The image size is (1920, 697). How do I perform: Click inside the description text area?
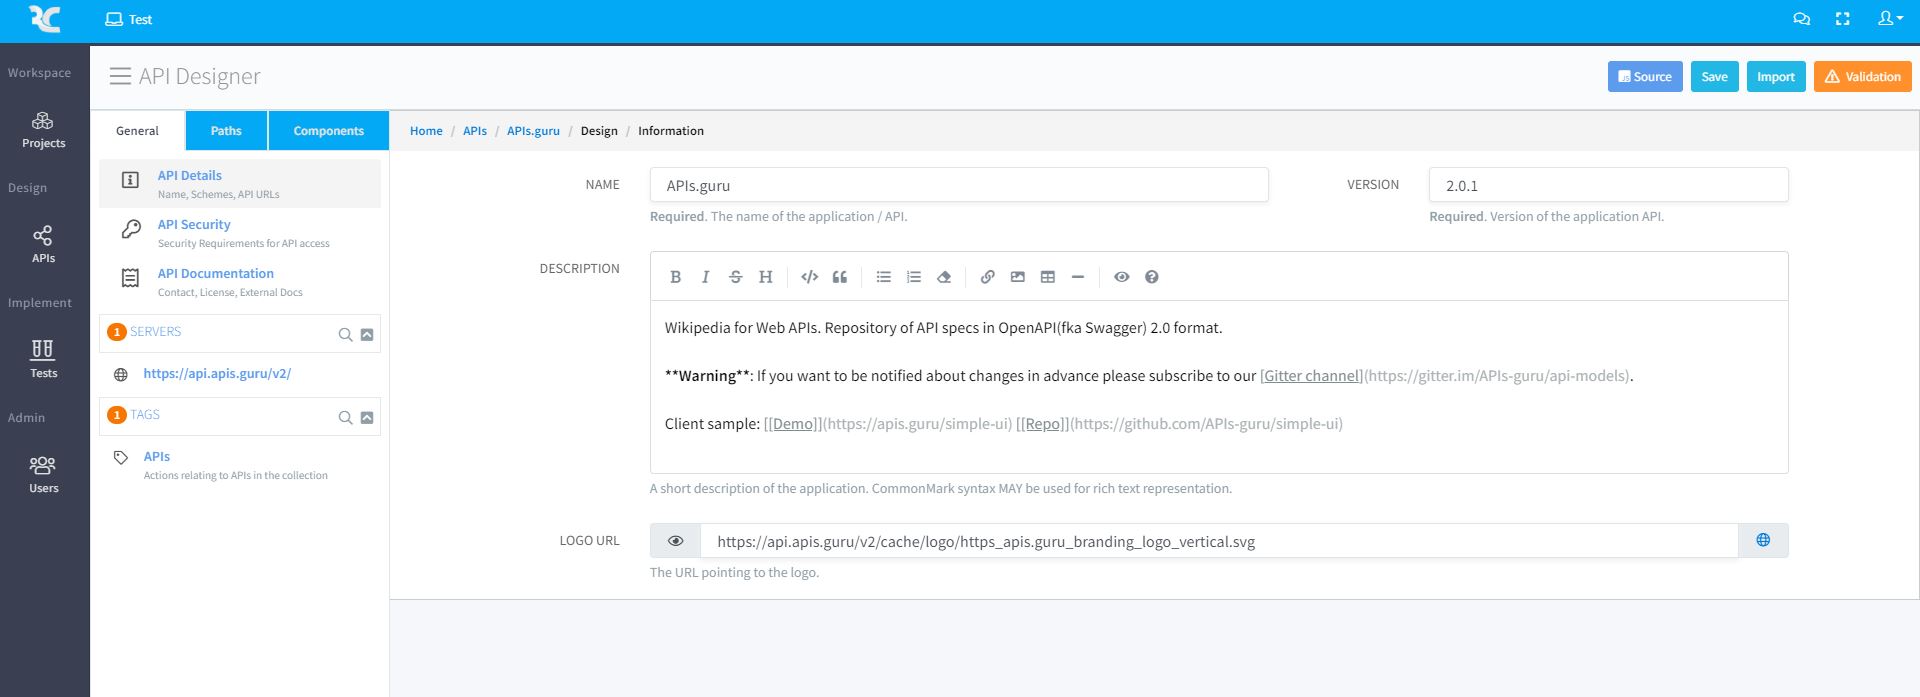click(1219, 386)
